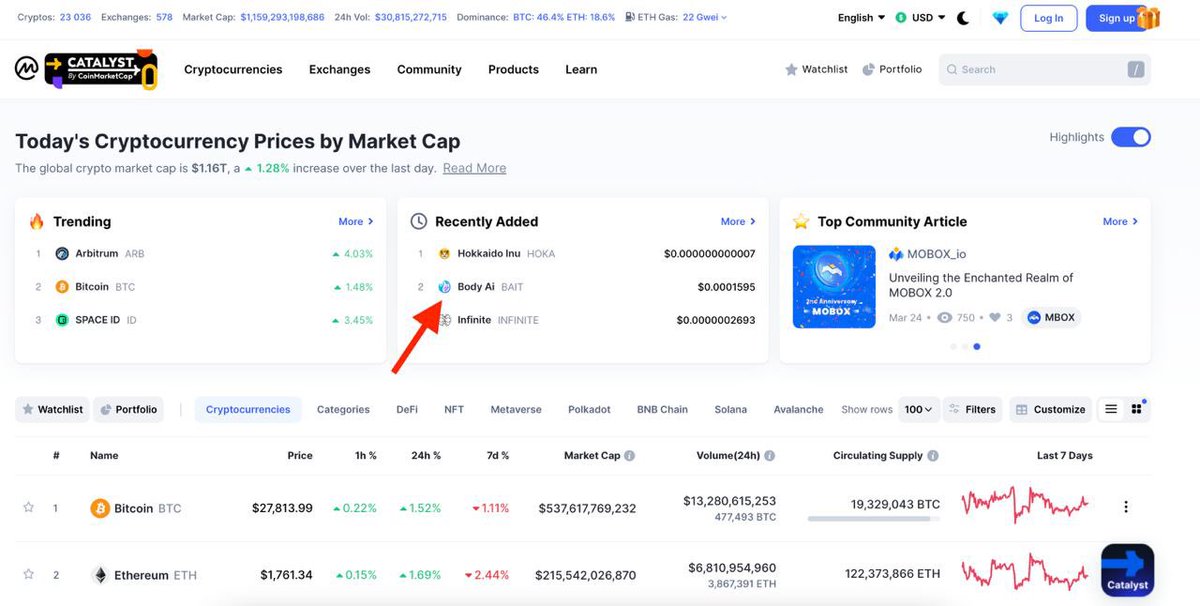Select the Categories tab
Image resolution: width=1200 pixels, height=606 pixels.
coord(343,409)
